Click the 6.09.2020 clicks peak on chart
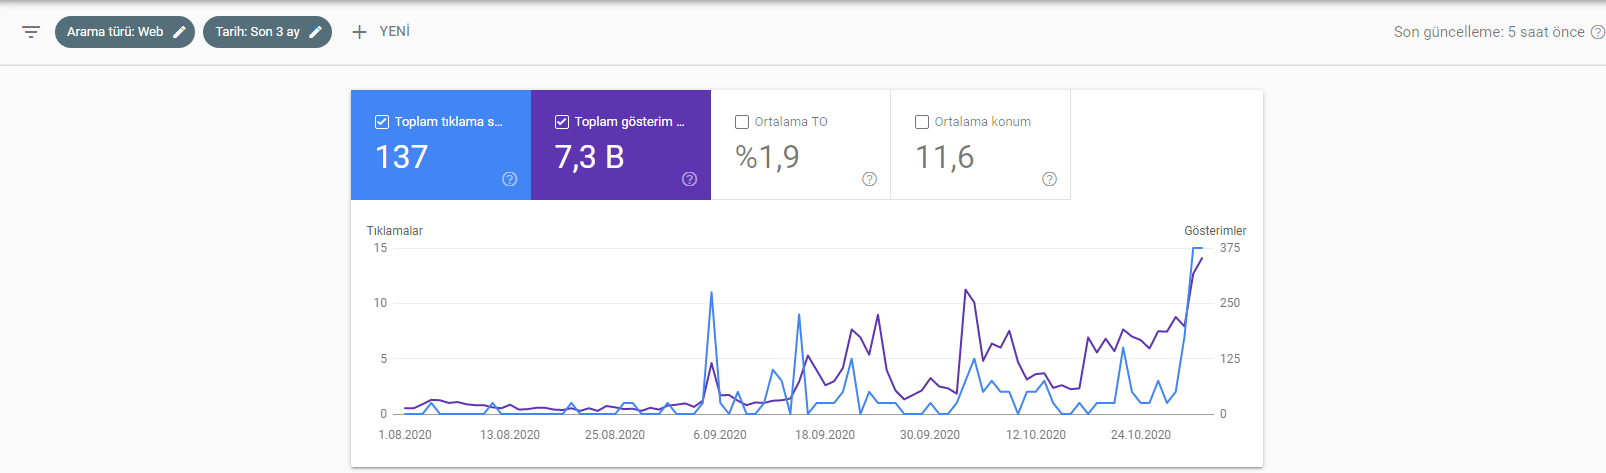This screenshot has width=1606, height=473. pos(711,293)
